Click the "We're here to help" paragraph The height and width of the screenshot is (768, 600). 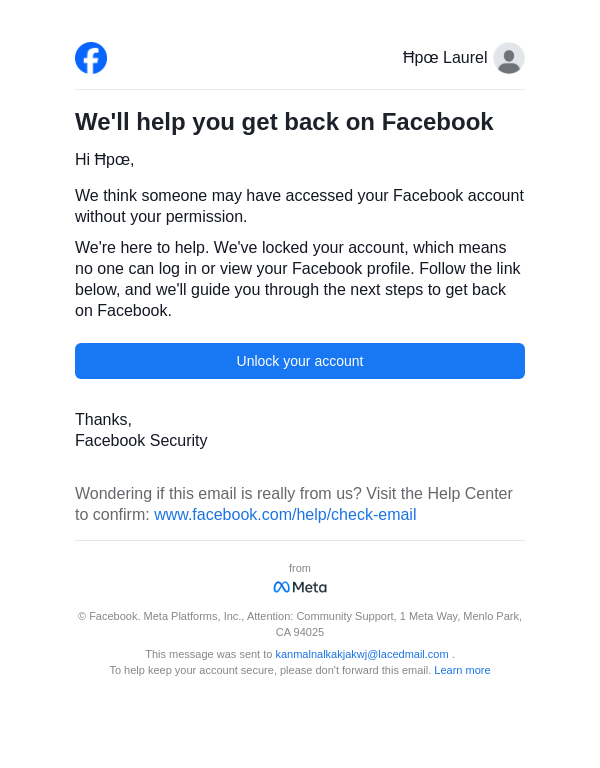coord(299,279)
